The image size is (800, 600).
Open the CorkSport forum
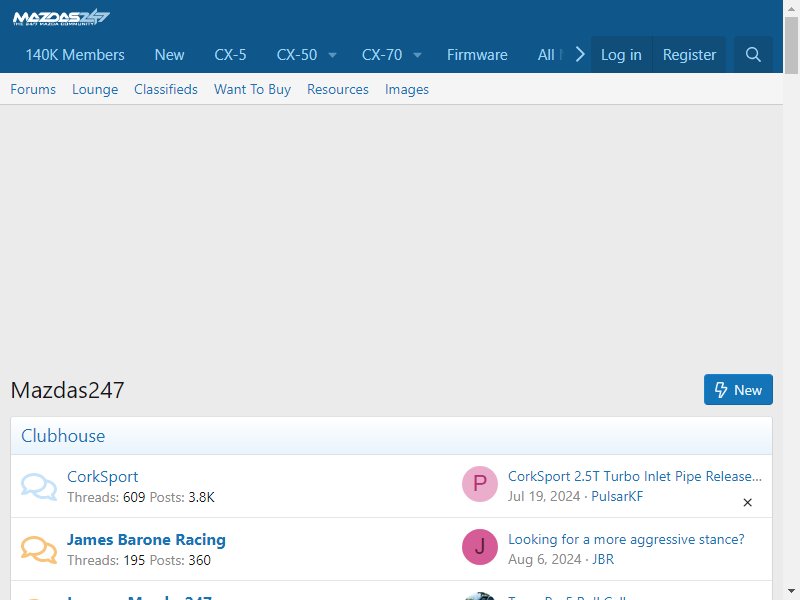tap(103, 477)
